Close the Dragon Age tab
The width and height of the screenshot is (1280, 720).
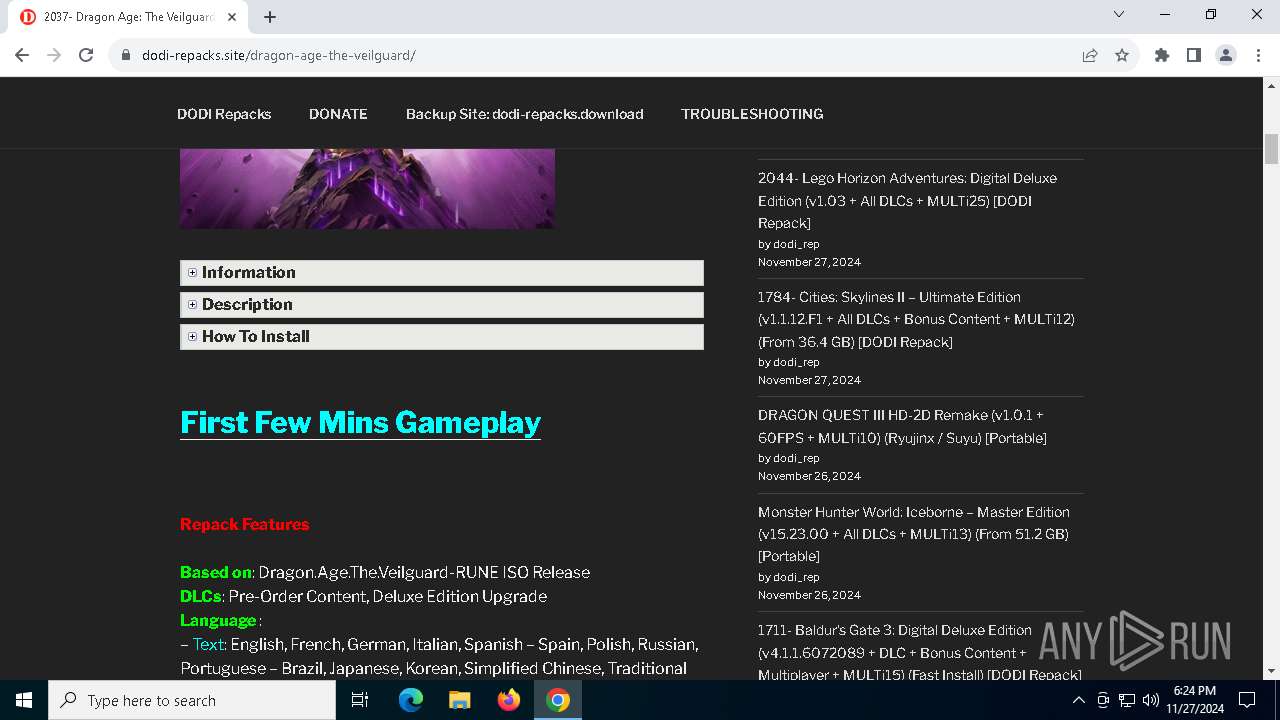coord(232,17)
